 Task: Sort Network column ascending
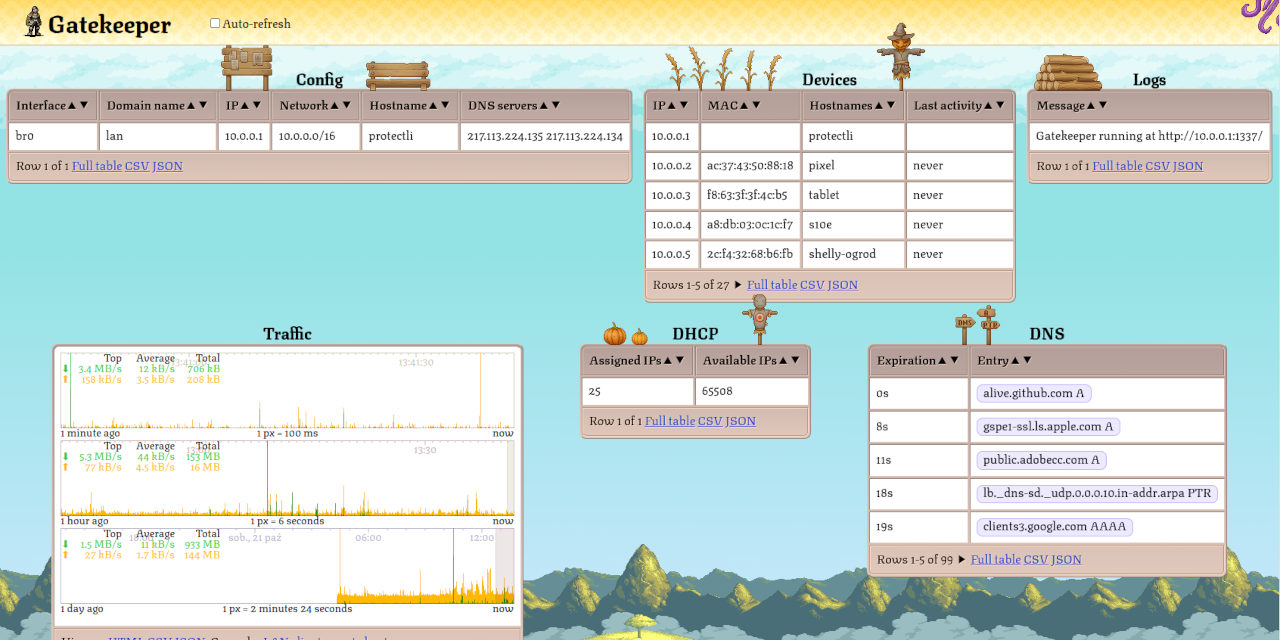point(335,105)
